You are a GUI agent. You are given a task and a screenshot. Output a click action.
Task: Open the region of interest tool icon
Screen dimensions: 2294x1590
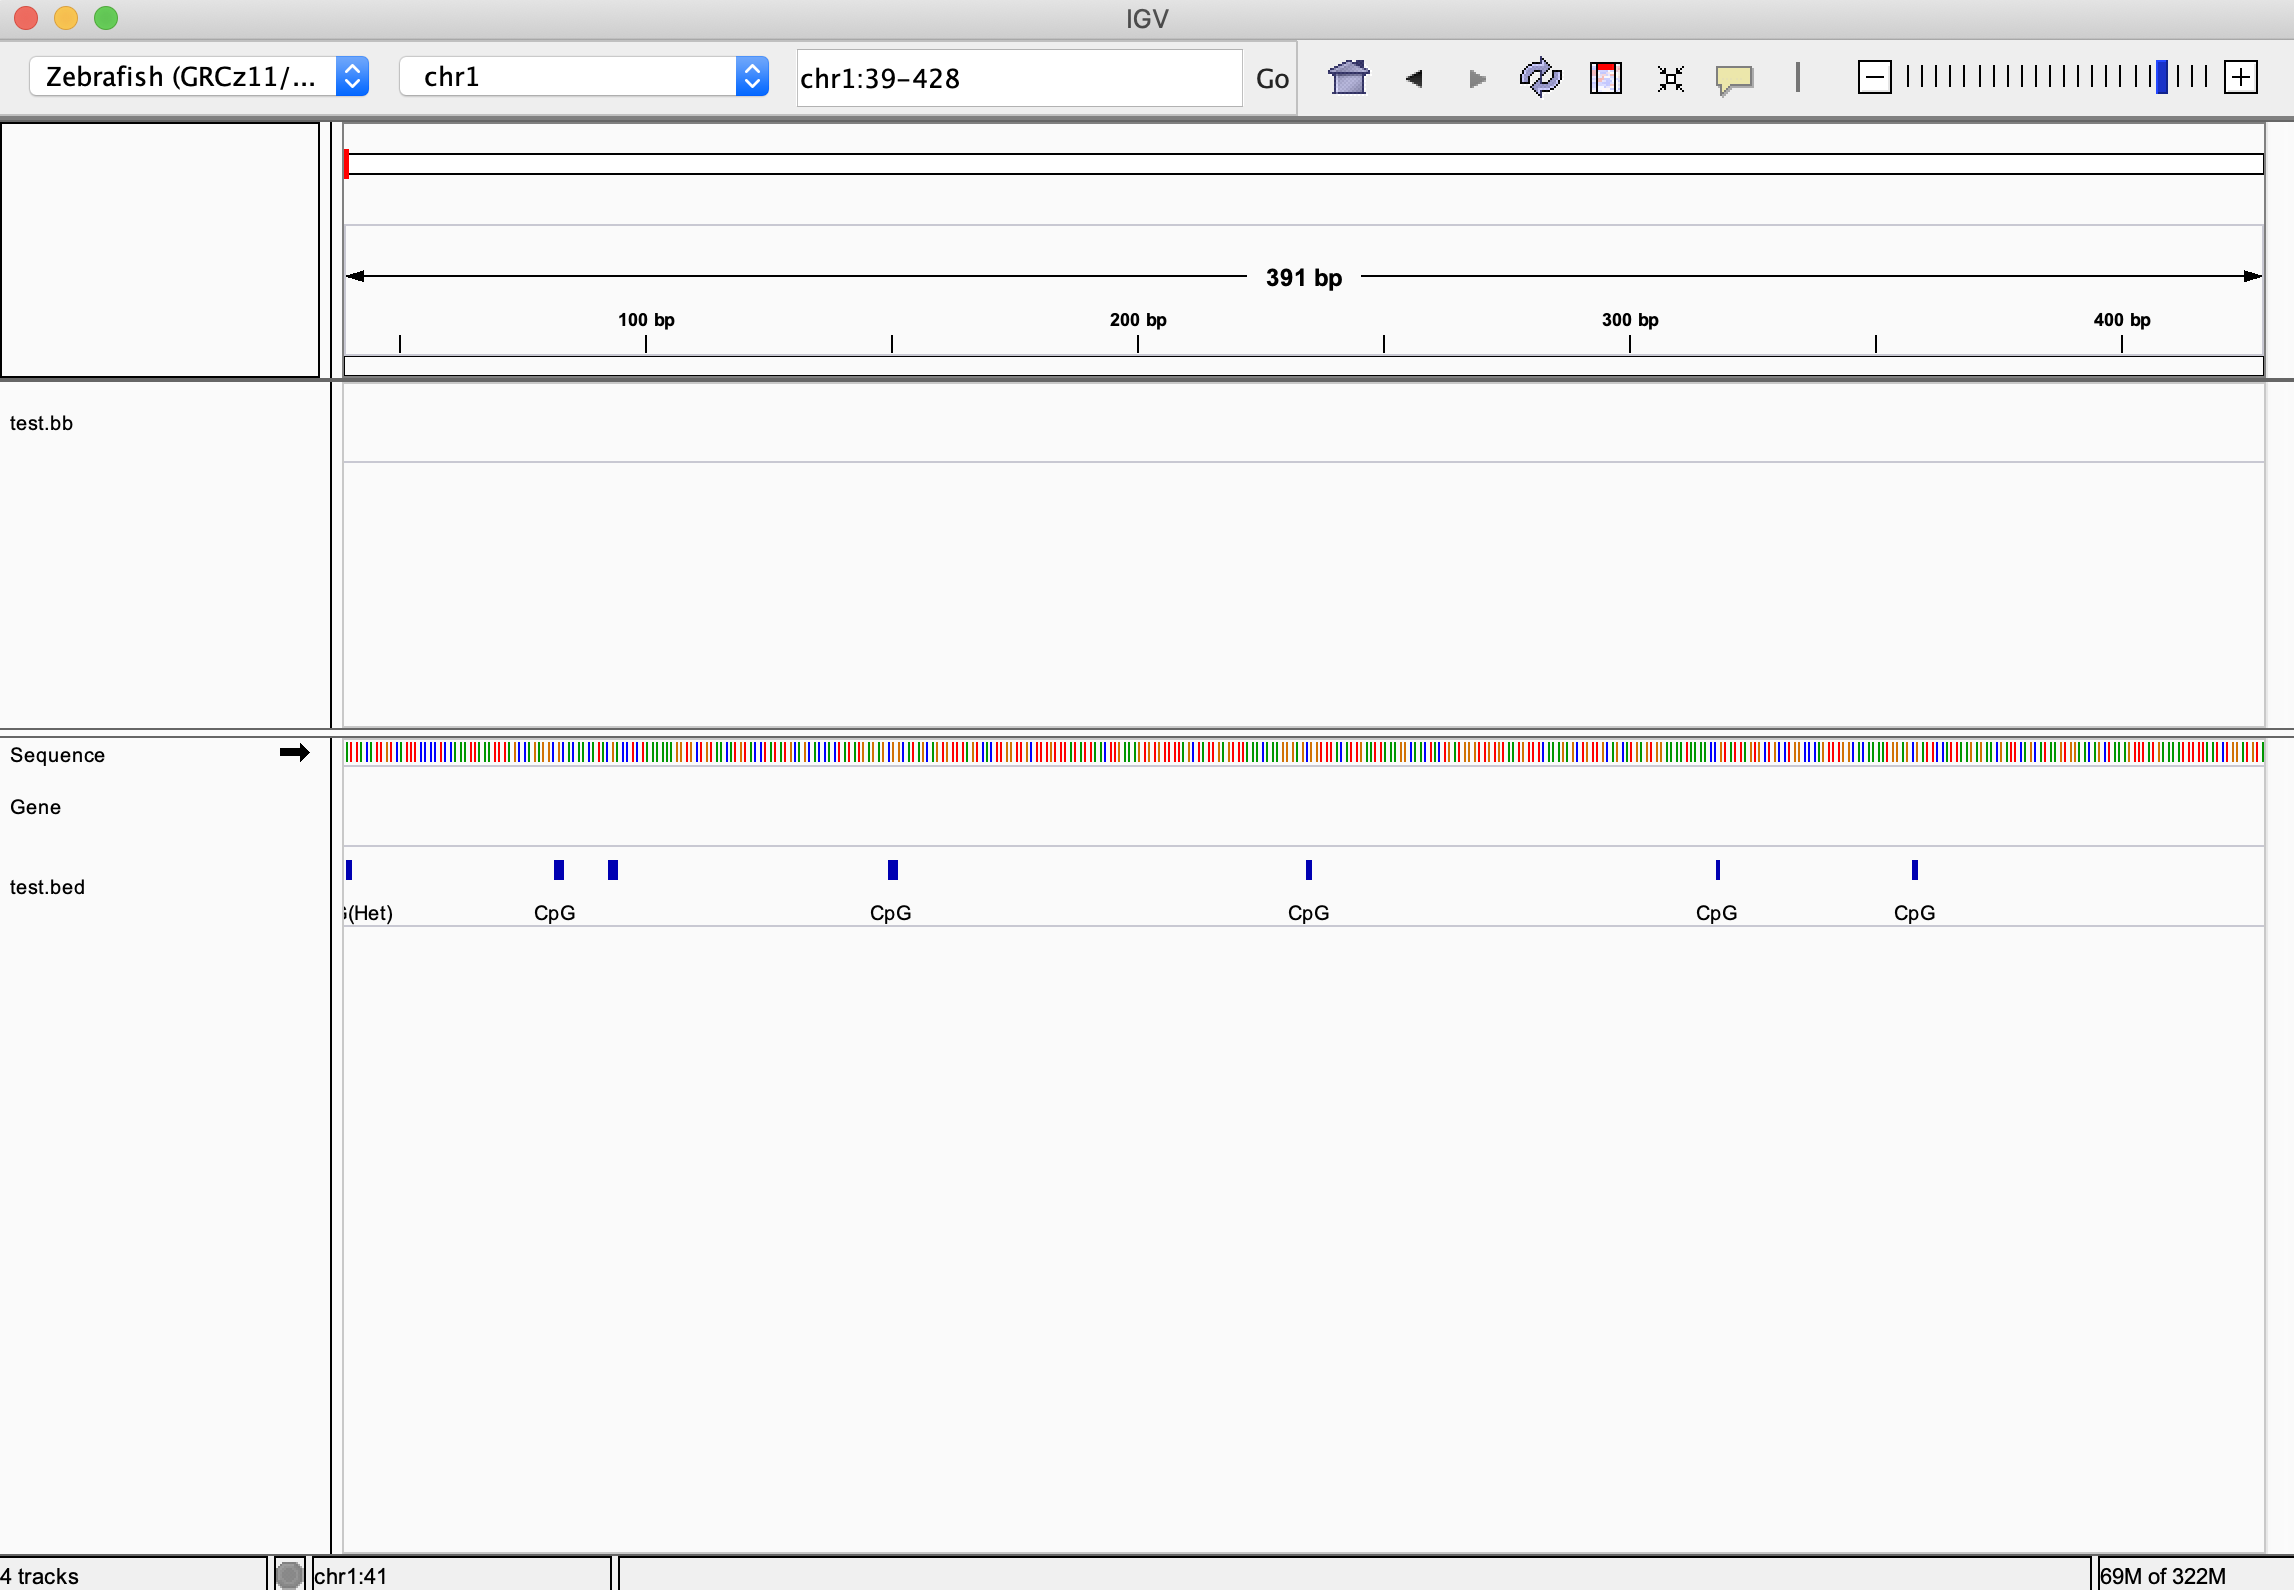click(1606, 78)
